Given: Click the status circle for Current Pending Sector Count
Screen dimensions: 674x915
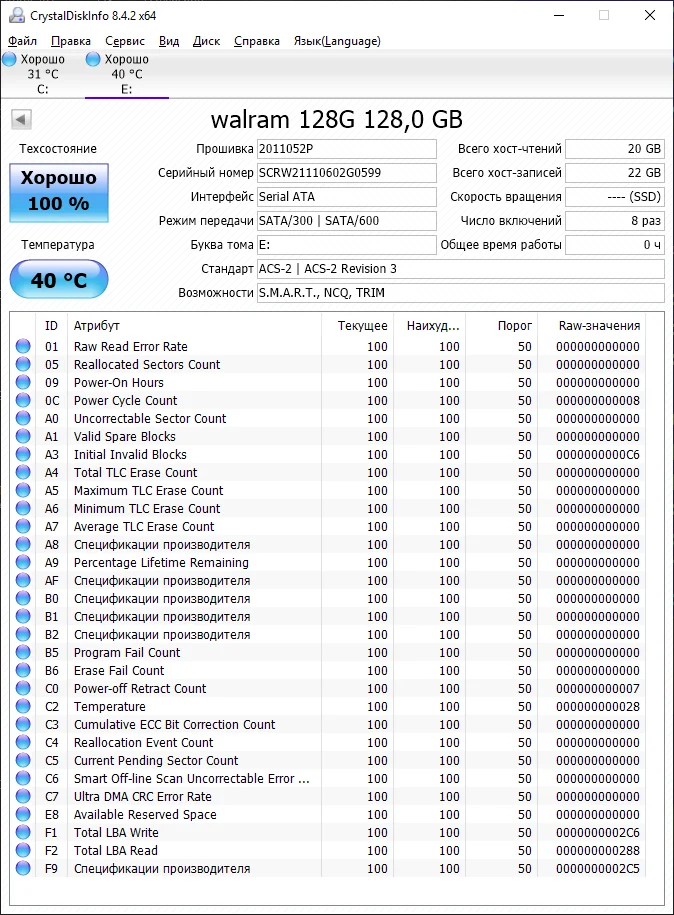Looking at the screenshot, I should 23,760.
